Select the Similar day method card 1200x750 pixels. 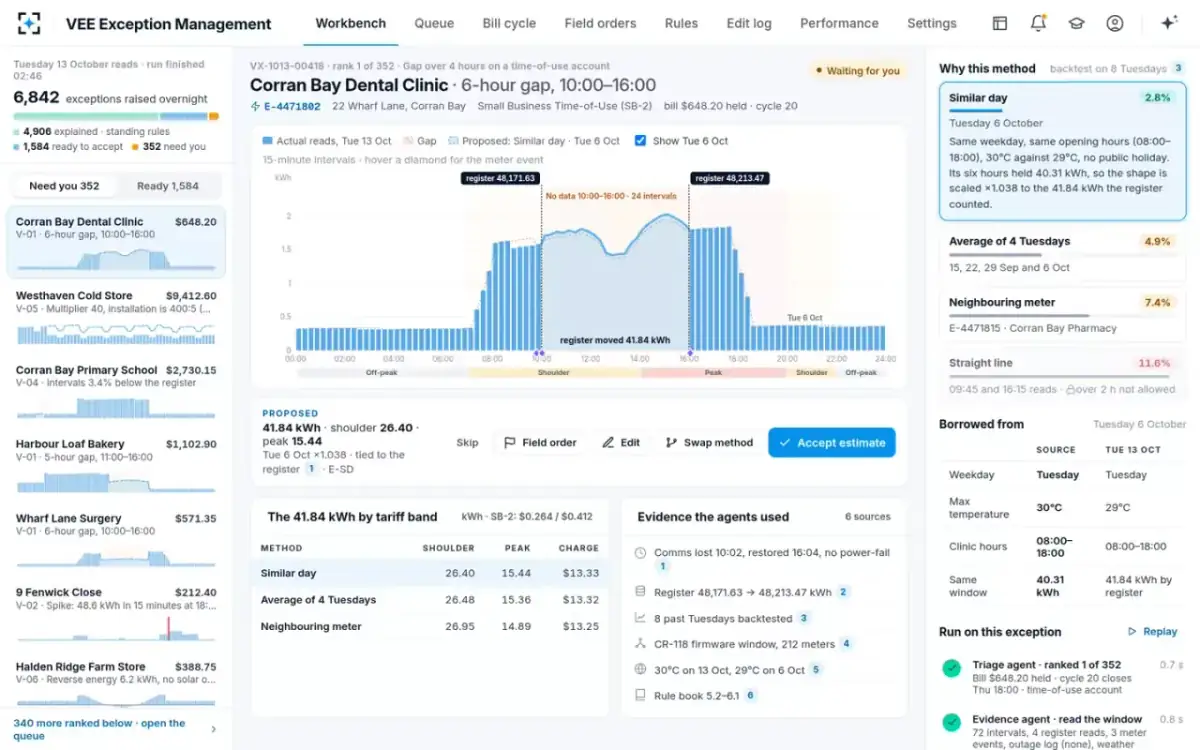tap(1063, 151)
